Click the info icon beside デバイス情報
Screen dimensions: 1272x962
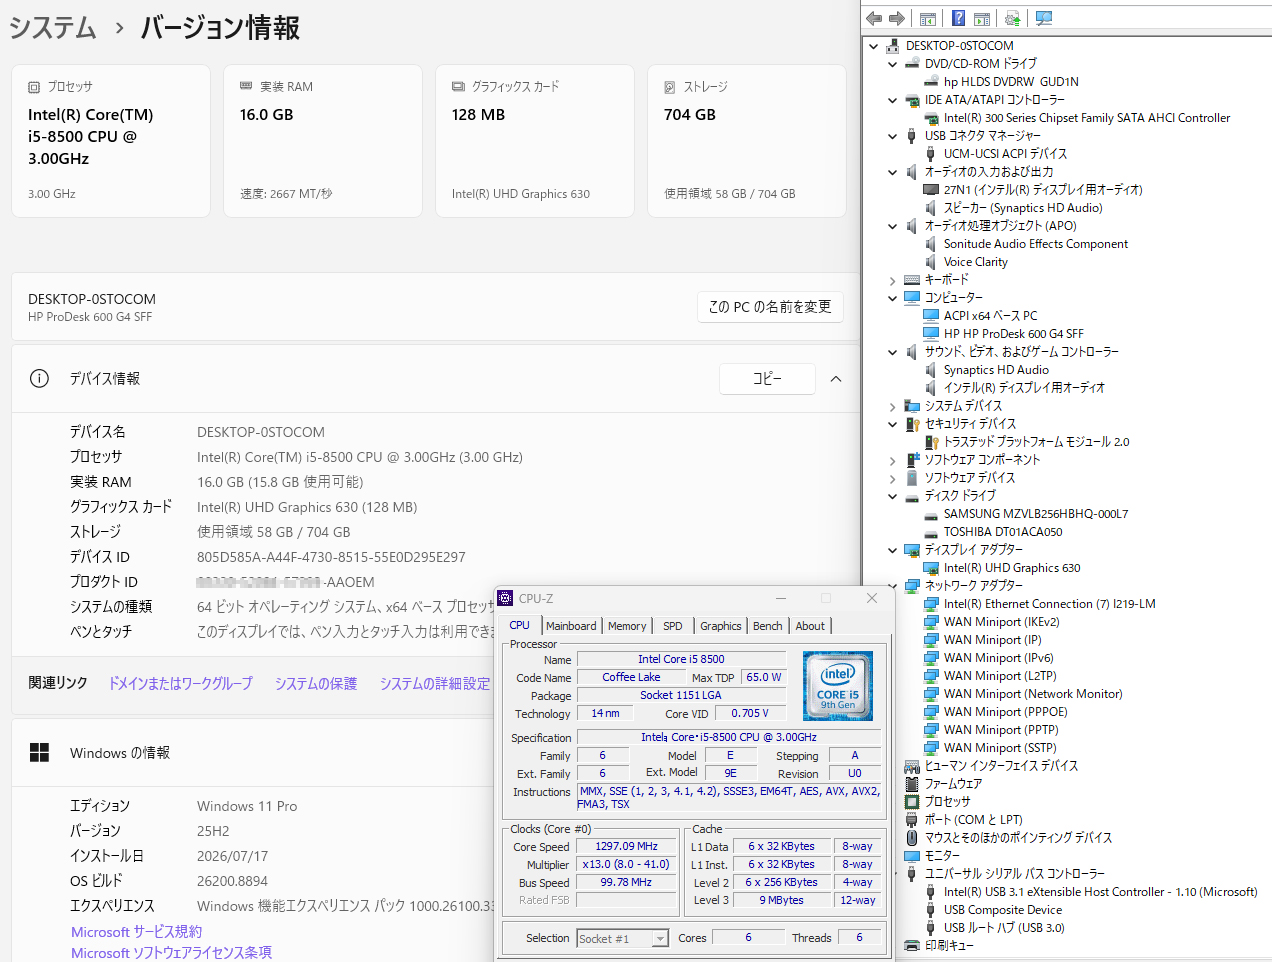pyautogui.click(x=39, y=378)
